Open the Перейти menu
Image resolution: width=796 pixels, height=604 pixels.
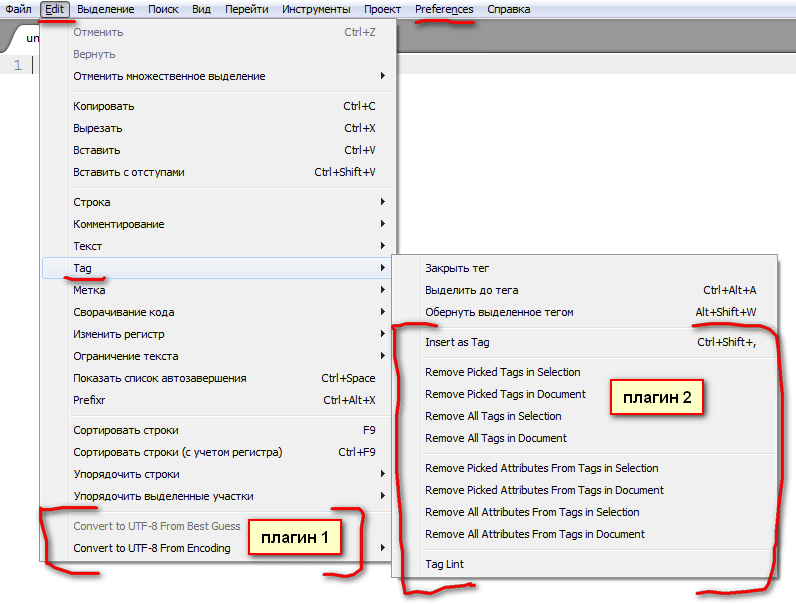[247, 9]
